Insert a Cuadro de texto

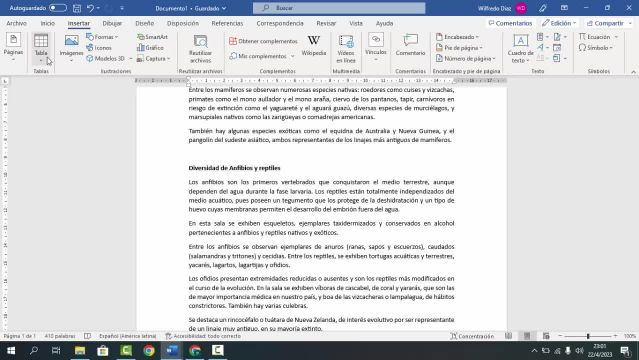point(520,49)
